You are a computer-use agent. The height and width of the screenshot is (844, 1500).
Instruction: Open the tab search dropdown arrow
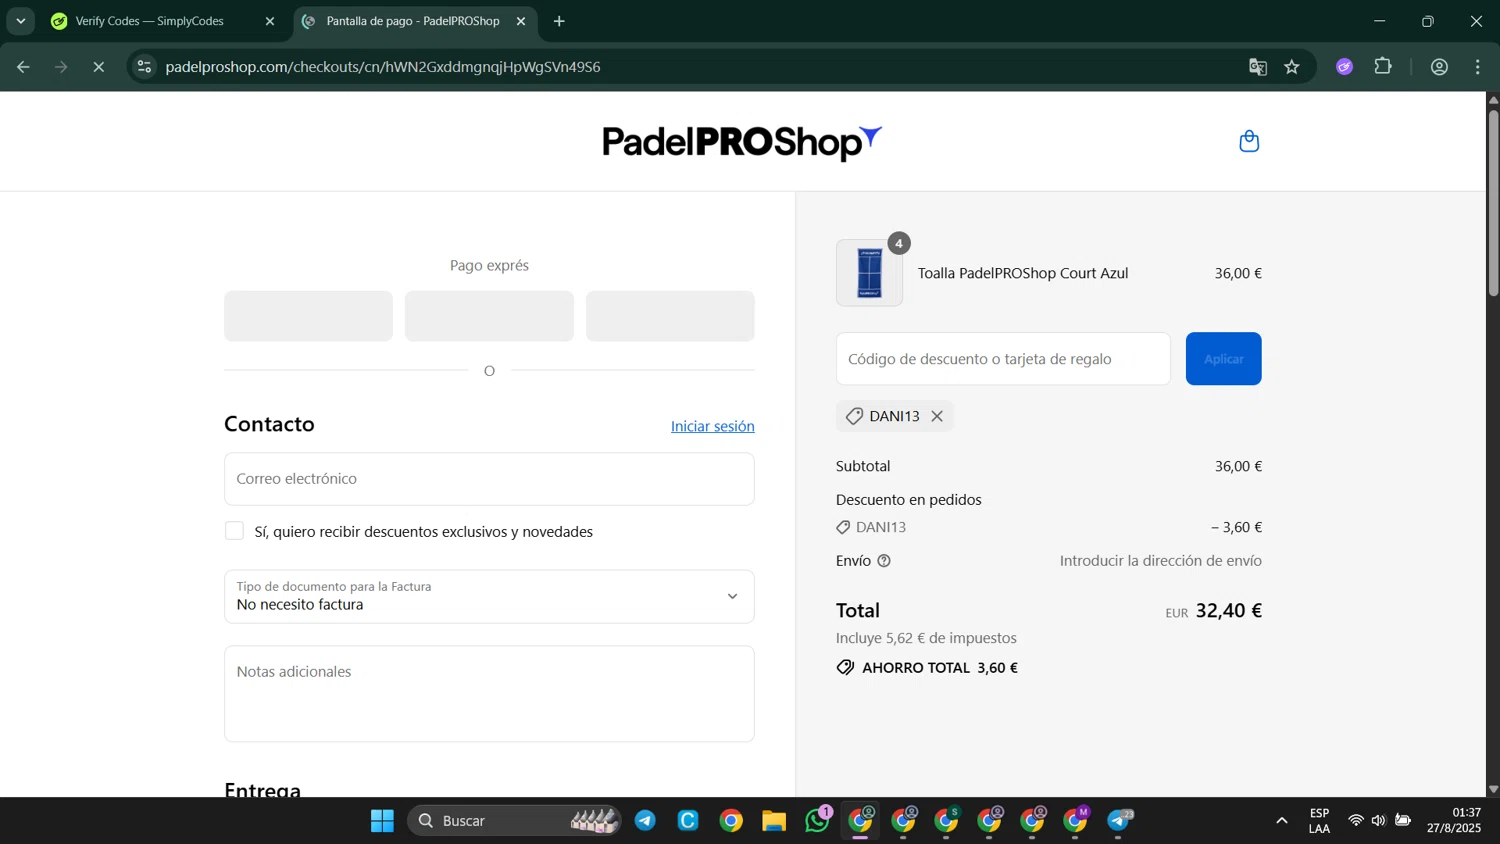pyautogui.click(x=21, y=21)
